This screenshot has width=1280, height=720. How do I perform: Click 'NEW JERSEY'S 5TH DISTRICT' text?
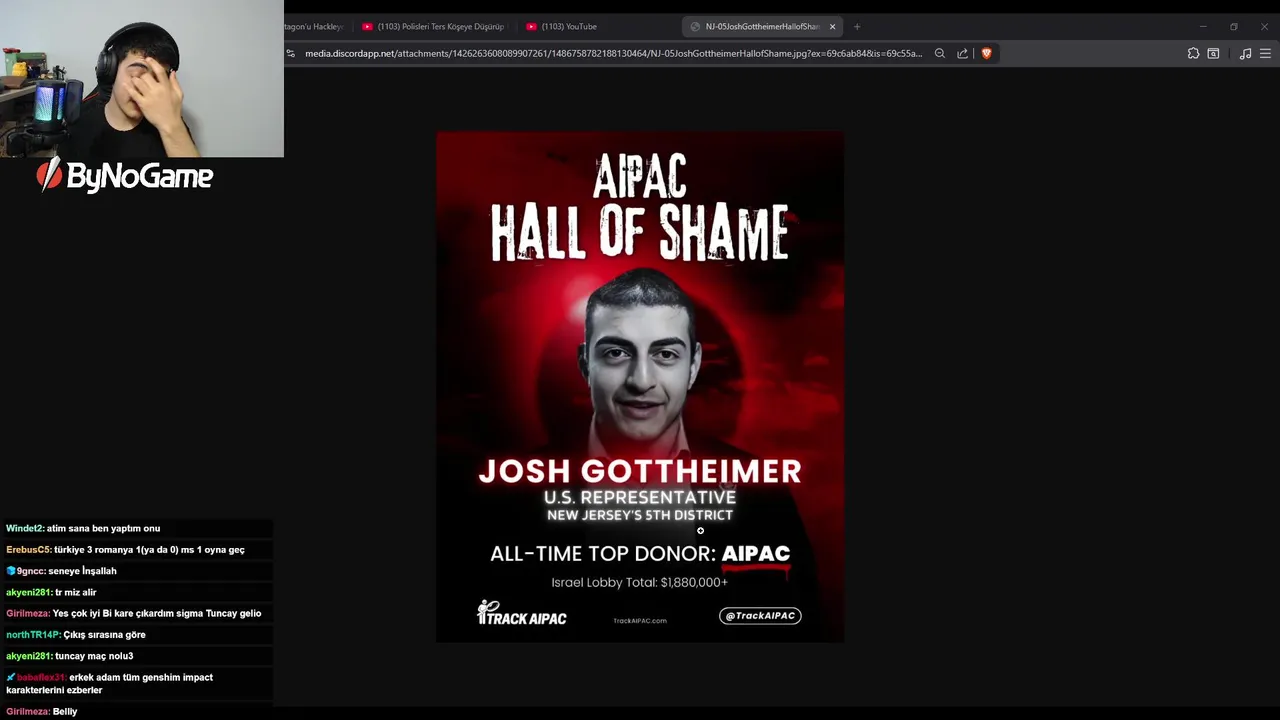pos(640,515)
